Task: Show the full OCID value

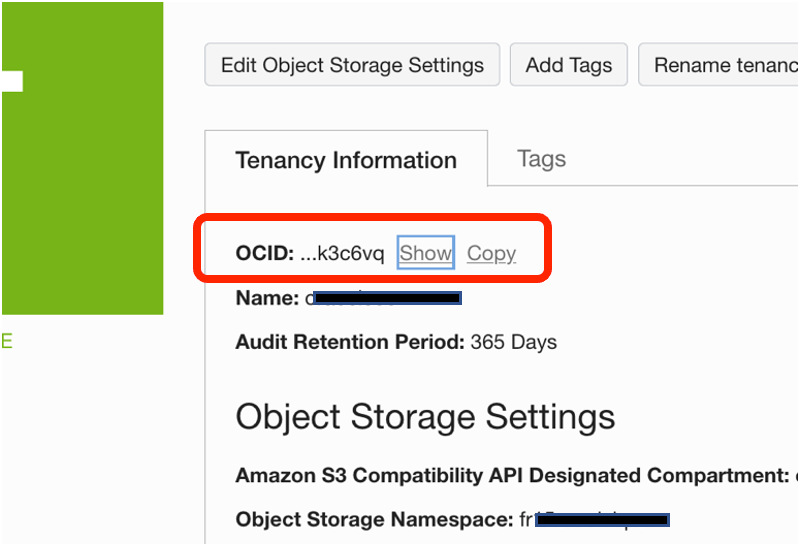Action: pos(426,253)
